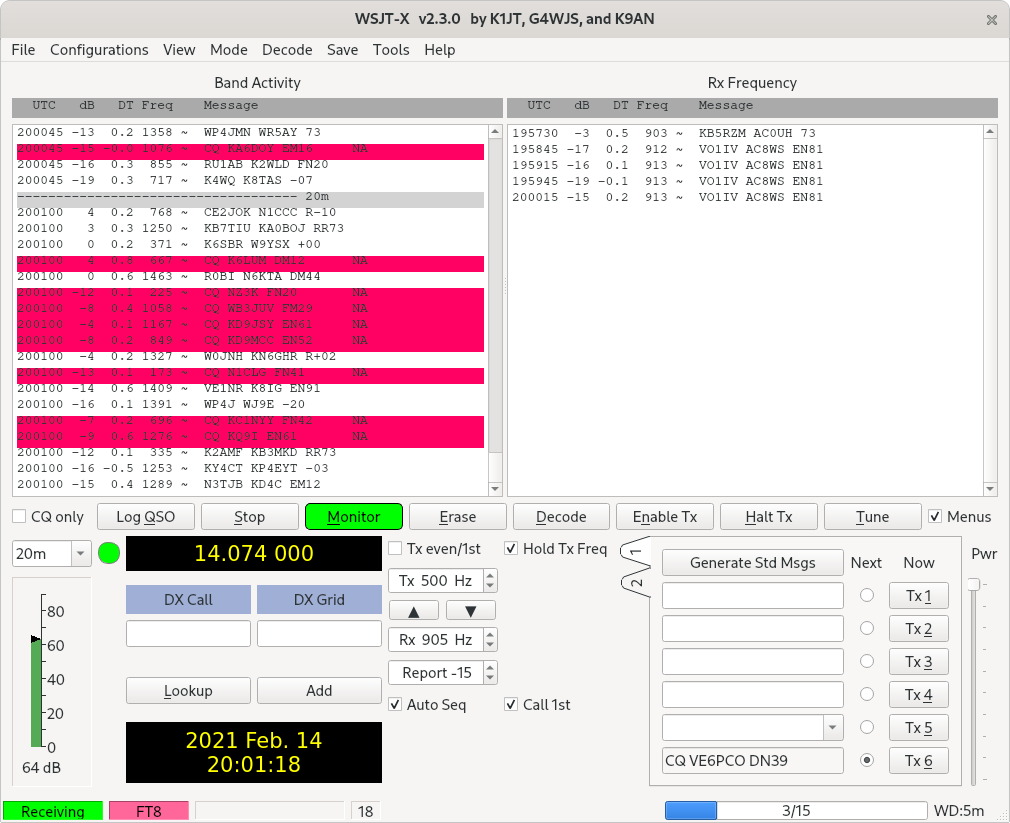Click the green band status indicator light
The width and height of the screenshot is (1010, 823).
tap(109, 553)
